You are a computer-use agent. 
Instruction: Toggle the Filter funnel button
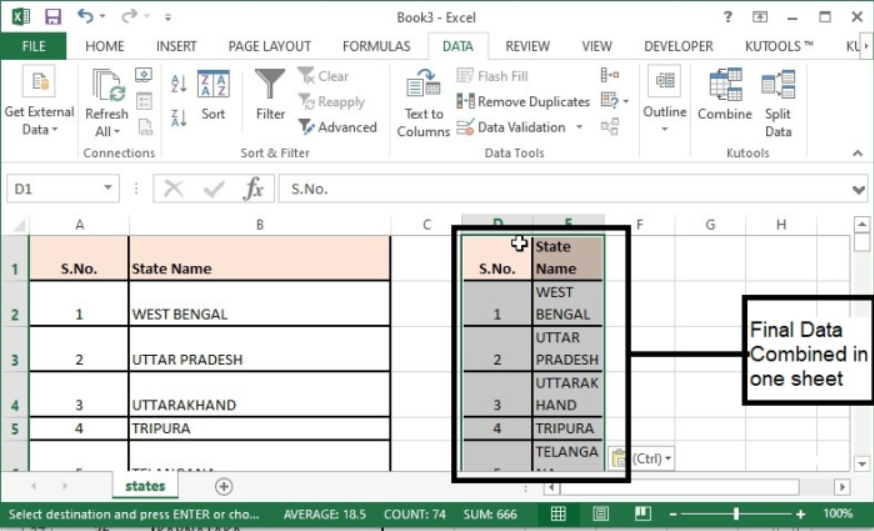click(270, 96)
